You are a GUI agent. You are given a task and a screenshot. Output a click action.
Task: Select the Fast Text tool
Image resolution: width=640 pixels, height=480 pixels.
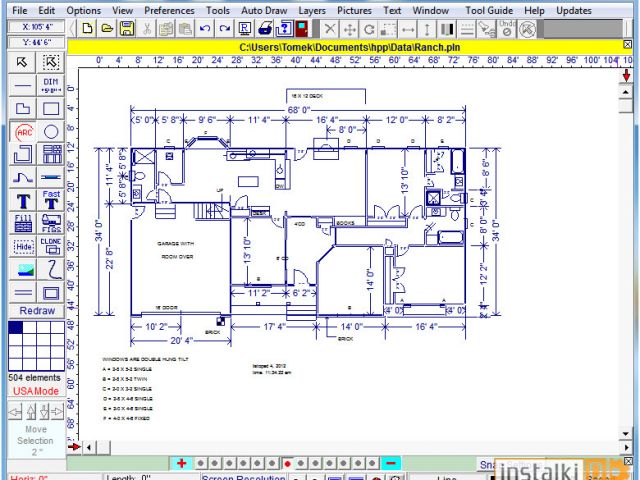[x=50, y=199]
